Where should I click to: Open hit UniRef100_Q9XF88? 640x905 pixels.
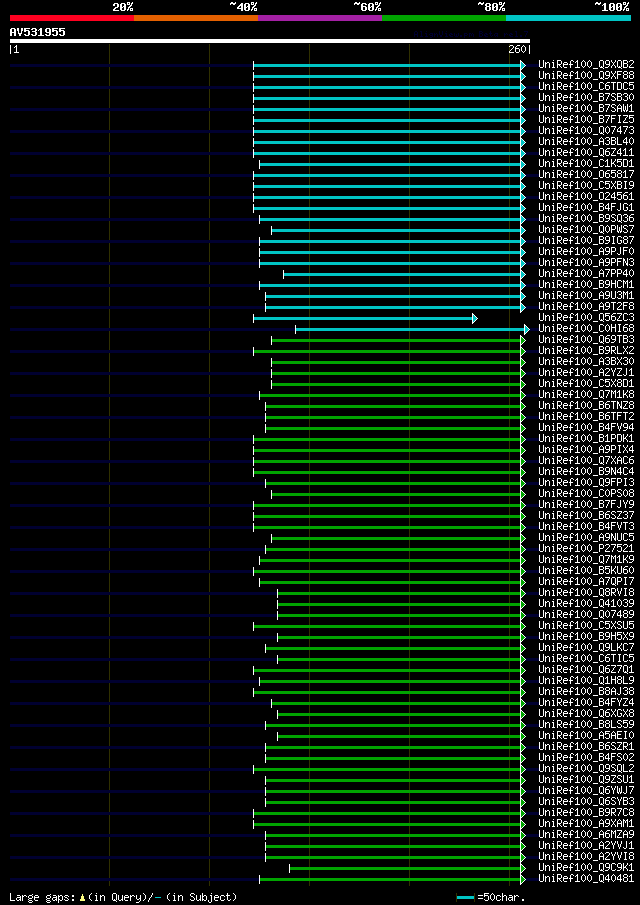pos(586,76)
